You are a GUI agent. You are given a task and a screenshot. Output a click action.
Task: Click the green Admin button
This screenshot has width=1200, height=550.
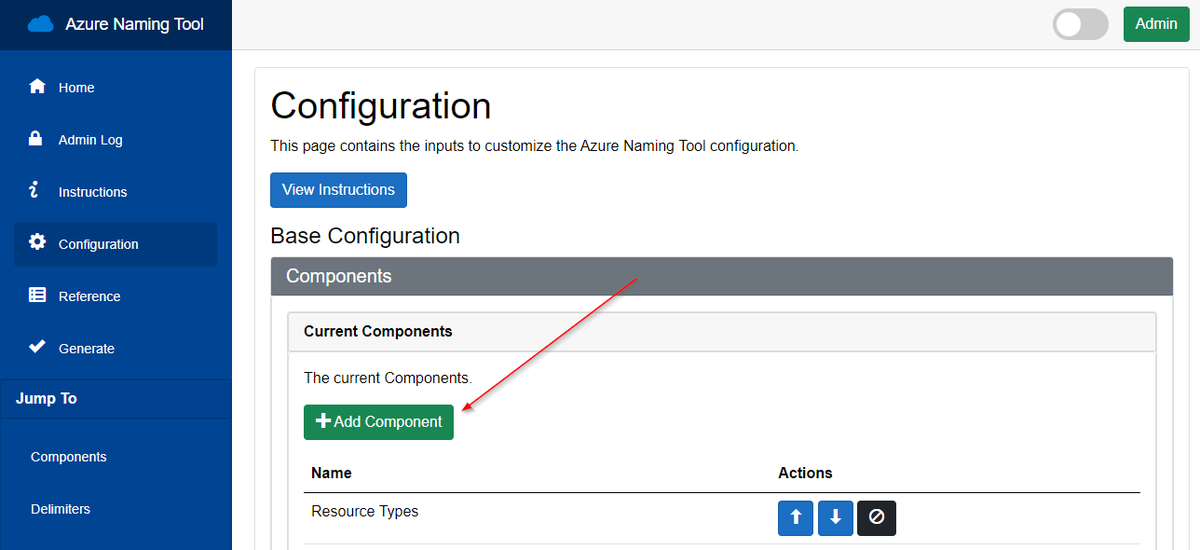1156,24
